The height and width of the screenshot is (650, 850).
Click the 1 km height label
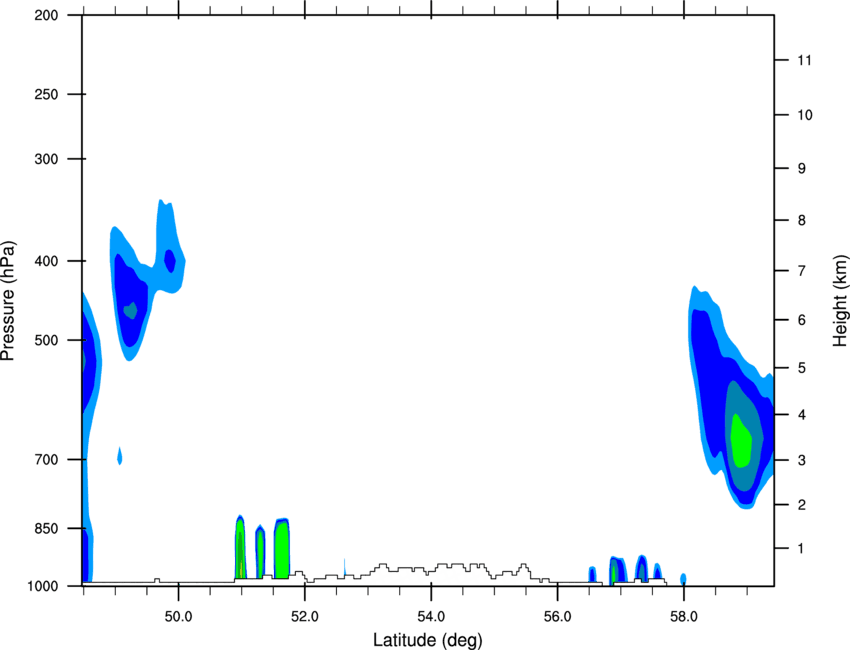(801, 549)
